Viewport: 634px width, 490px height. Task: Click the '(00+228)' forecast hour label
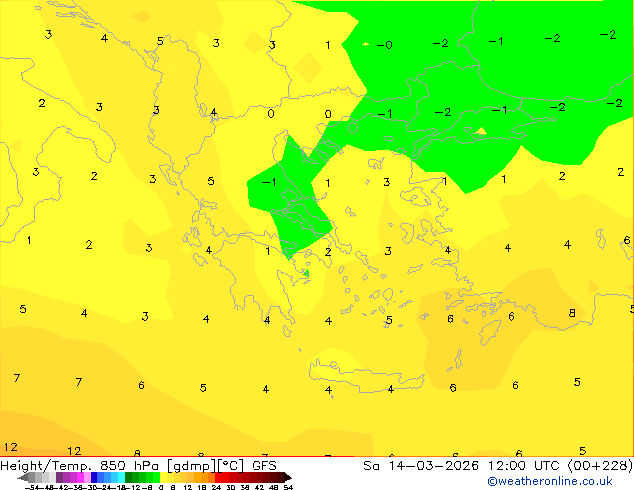pos(600,466)
